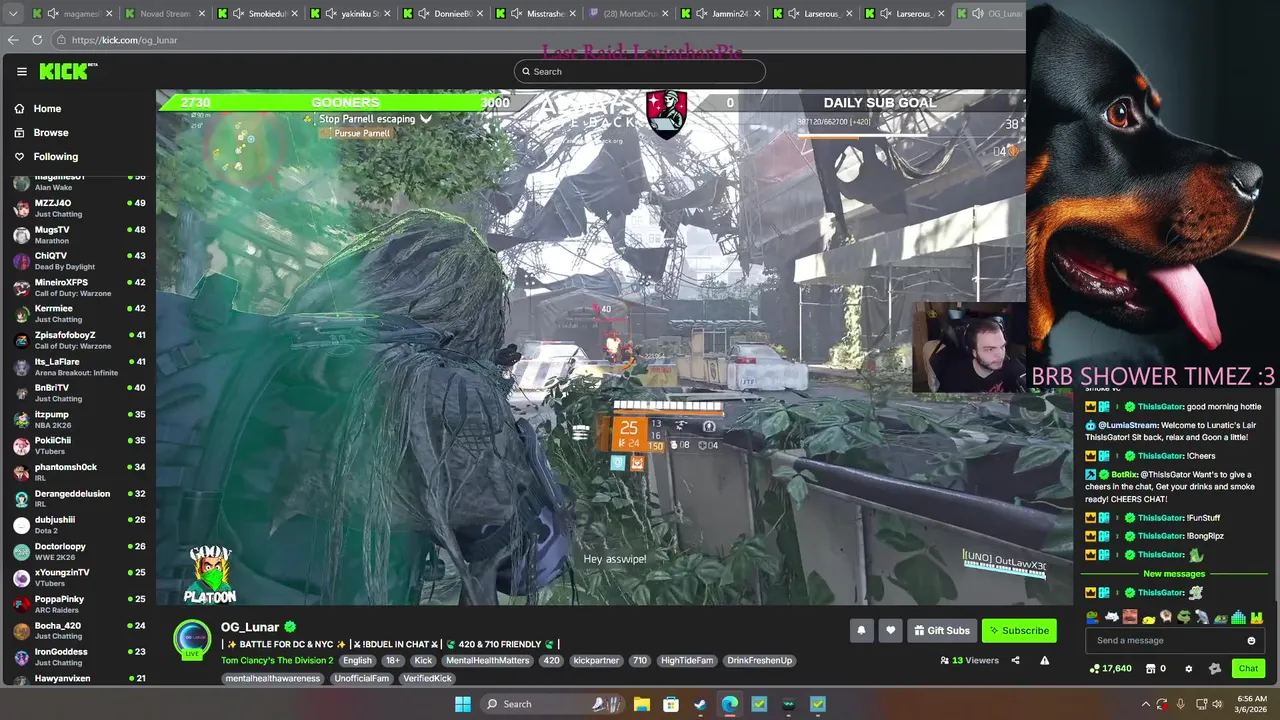Click the MentalHealthMatters tag
Image resolution: width=1280 pixels, height=720 pixels.
[x=488, y=660]
